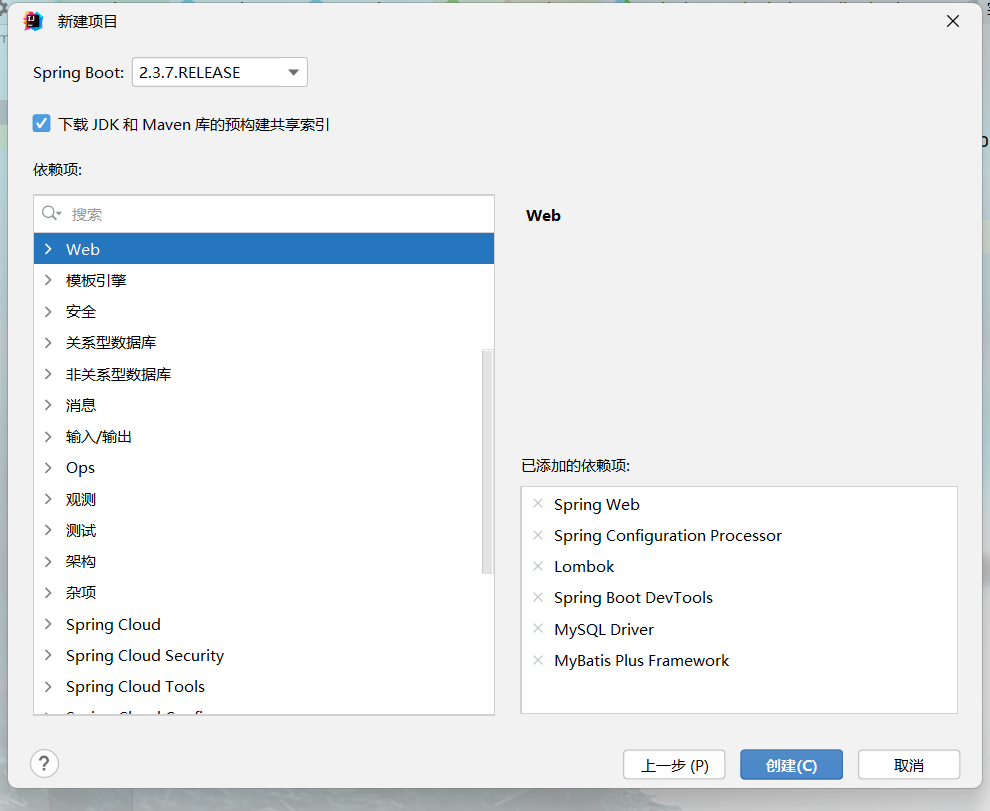
Task: Disable 下载 JDK 和 Maven 库的预构建共享索引 checkbox
Action: coord(41,123)
